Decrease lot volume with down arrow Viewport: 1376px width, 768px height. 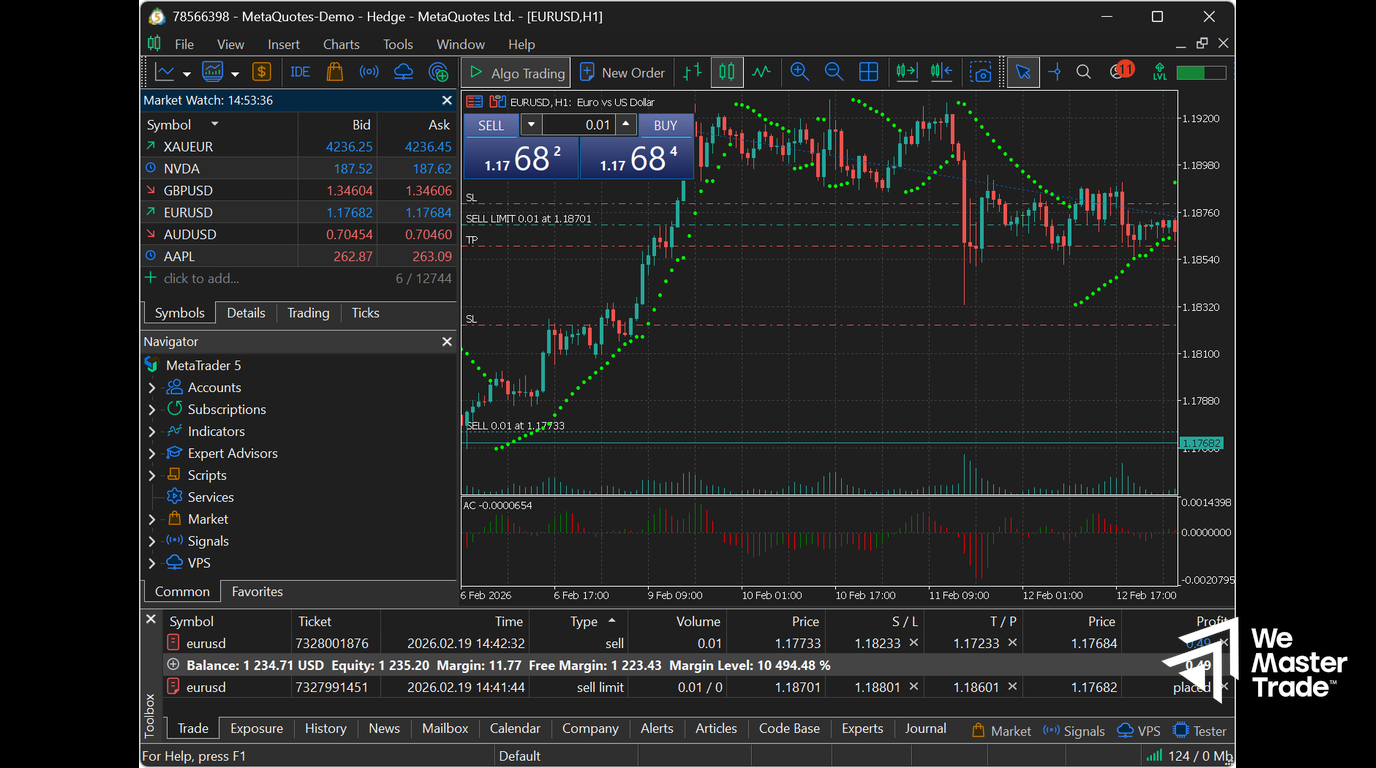(531, 125)
